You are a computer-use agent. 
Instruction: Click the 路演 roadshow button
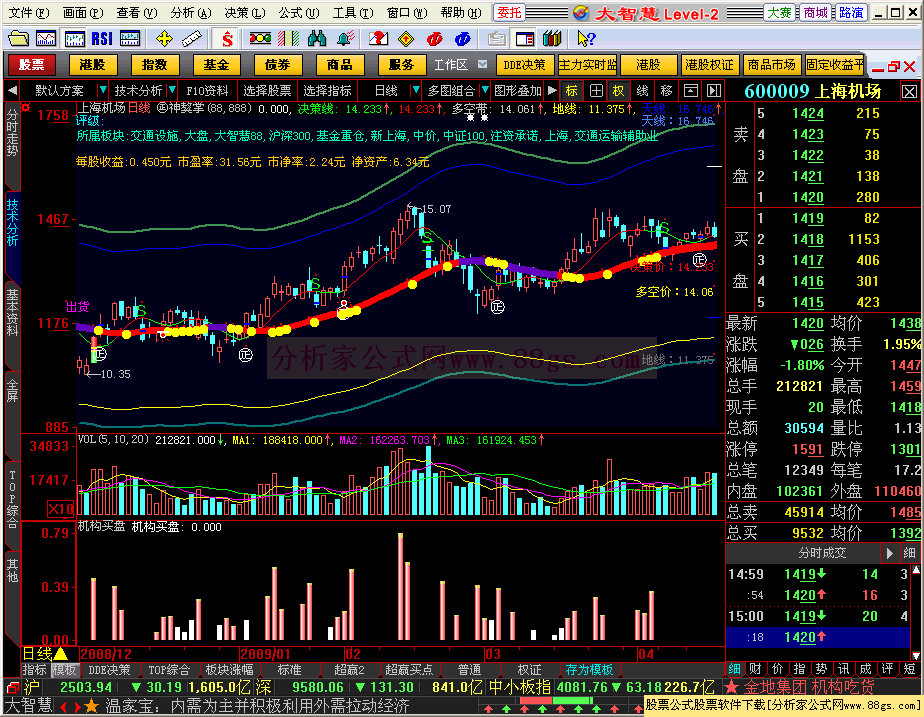click(x=851, y=13)
